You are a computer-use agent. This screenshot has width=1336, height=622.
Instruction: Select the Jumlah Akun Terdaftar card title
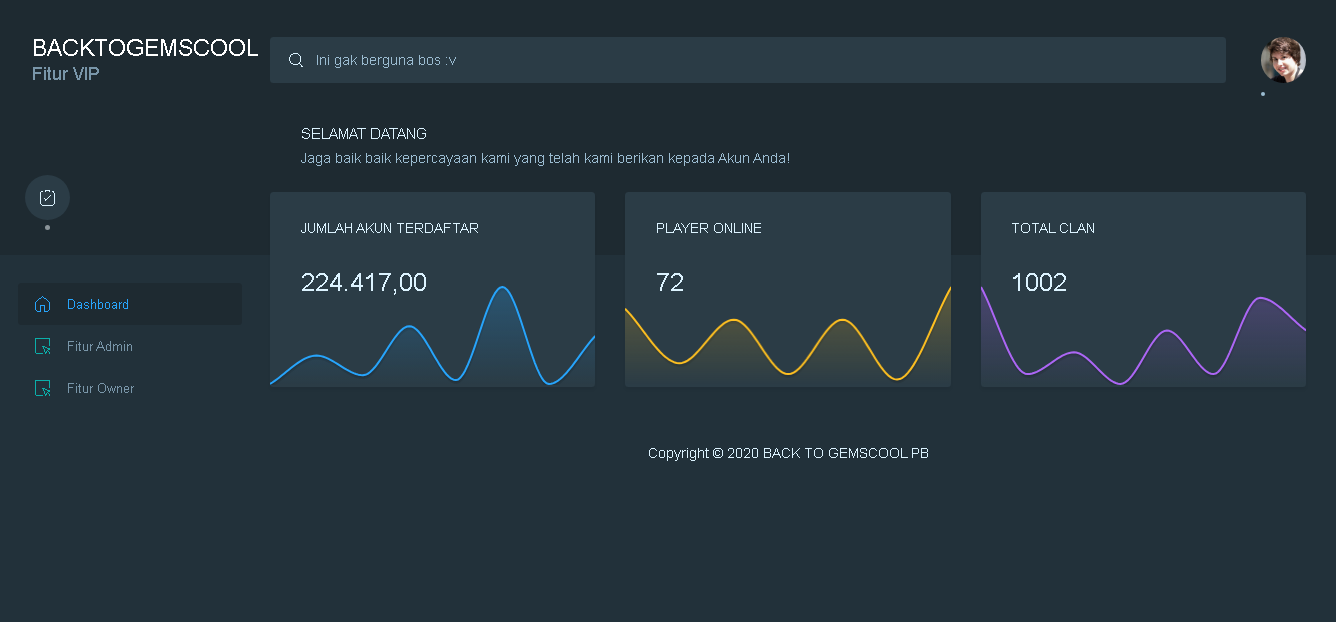pyautogui.click(x=389, y=228)
